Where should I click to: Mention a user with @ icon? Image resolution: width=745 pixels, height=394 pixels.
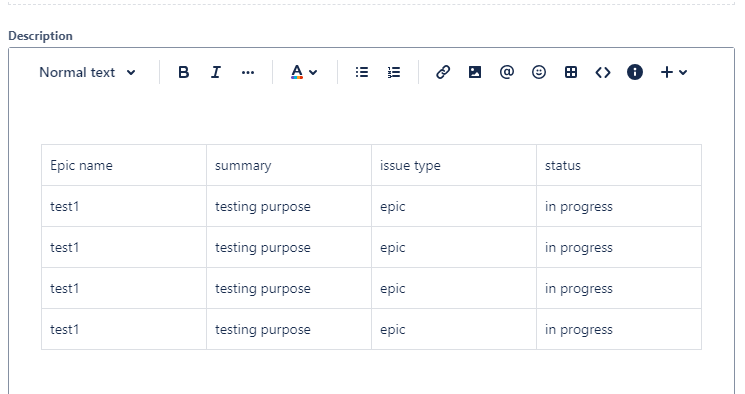click(507, 72)
